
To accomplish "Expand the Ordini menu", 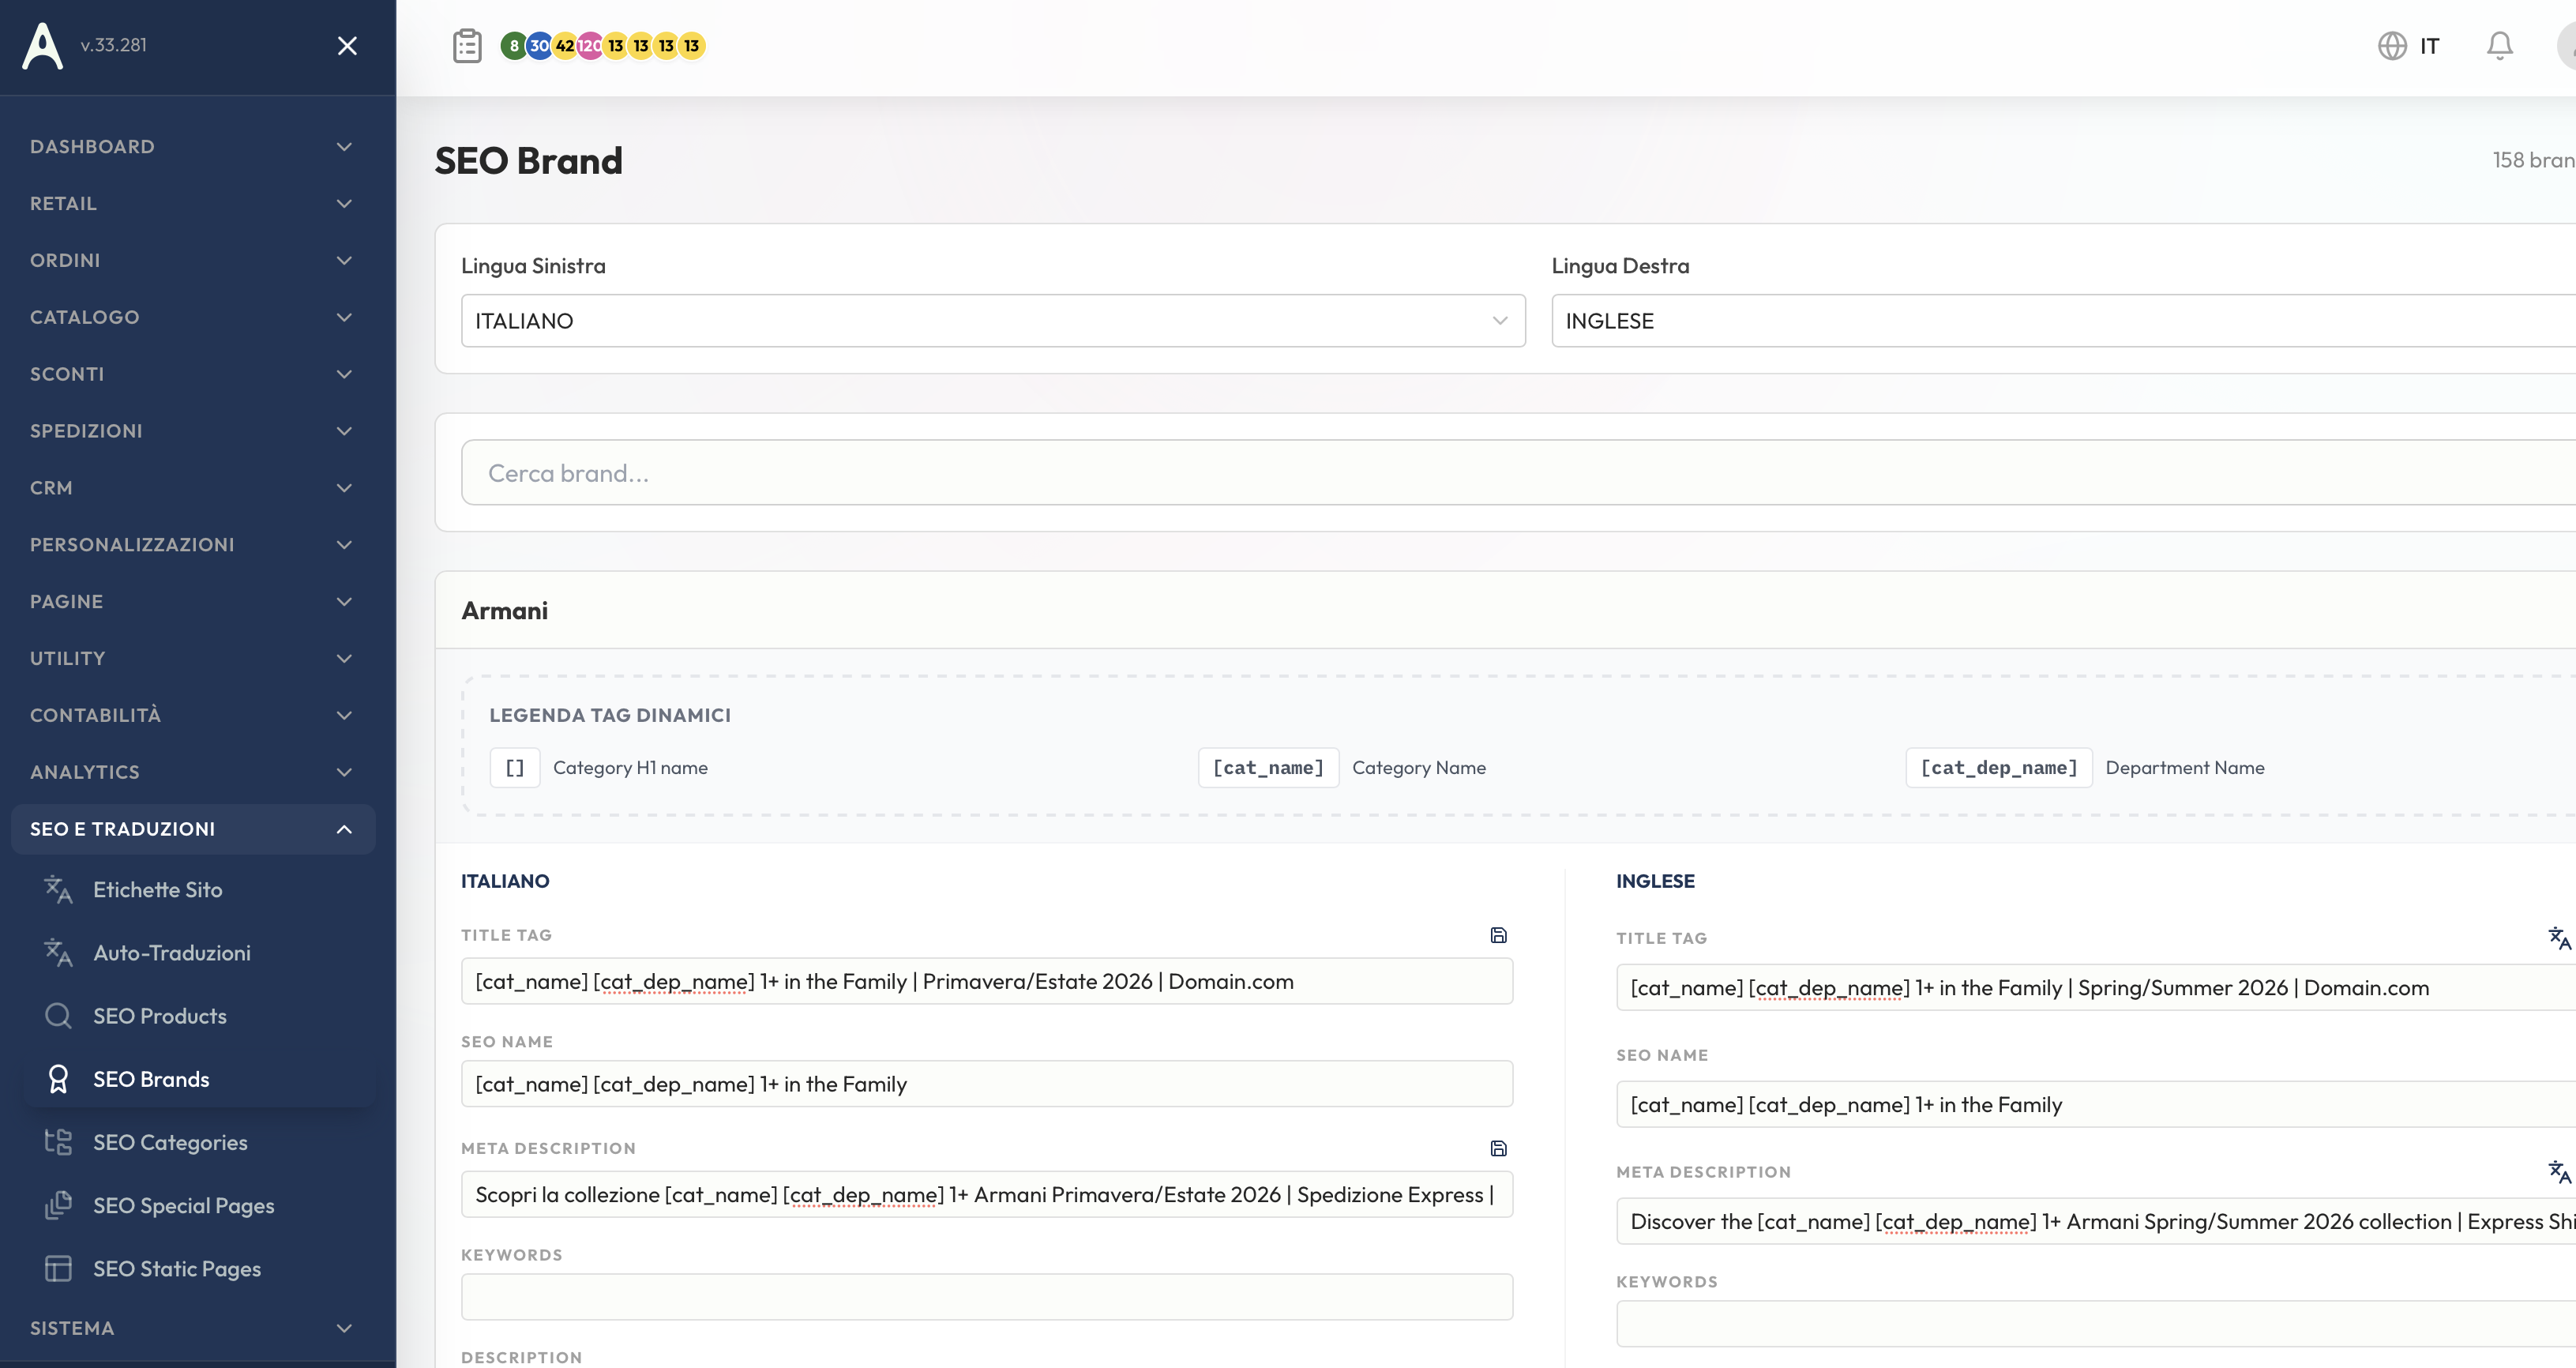I will click(193, 260).
